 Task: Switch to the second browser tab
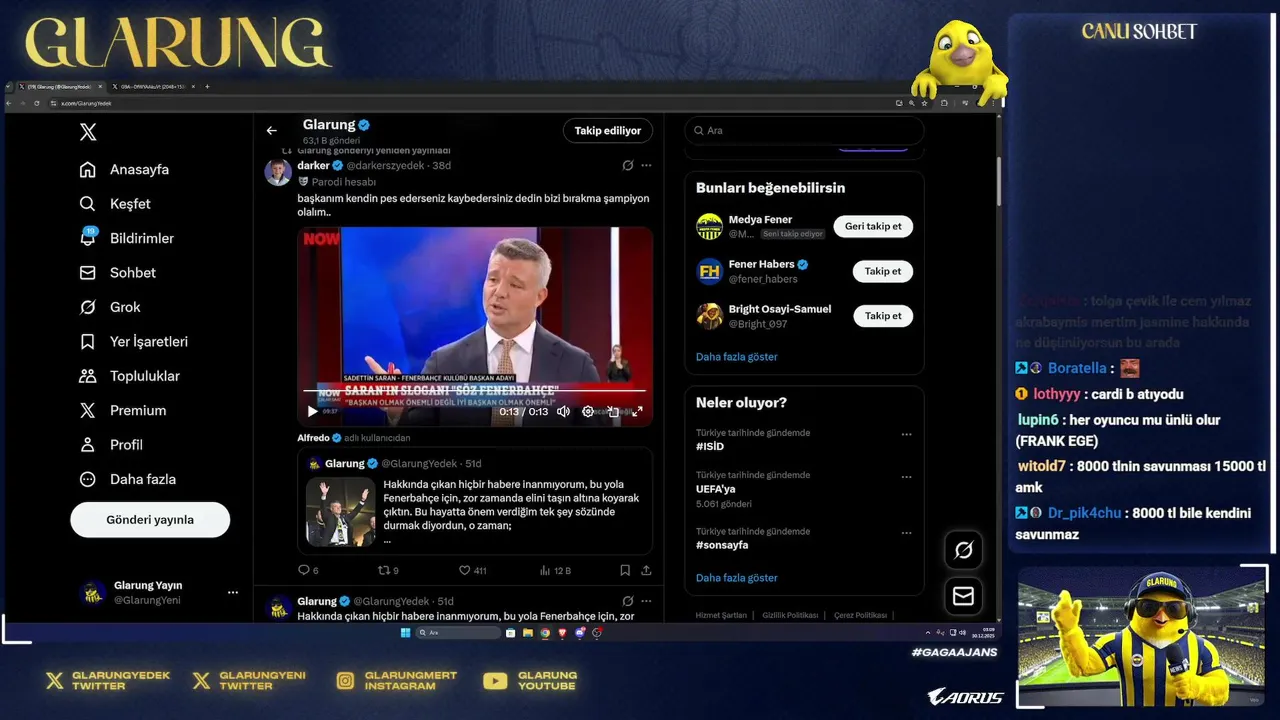[x=153, y=87]
